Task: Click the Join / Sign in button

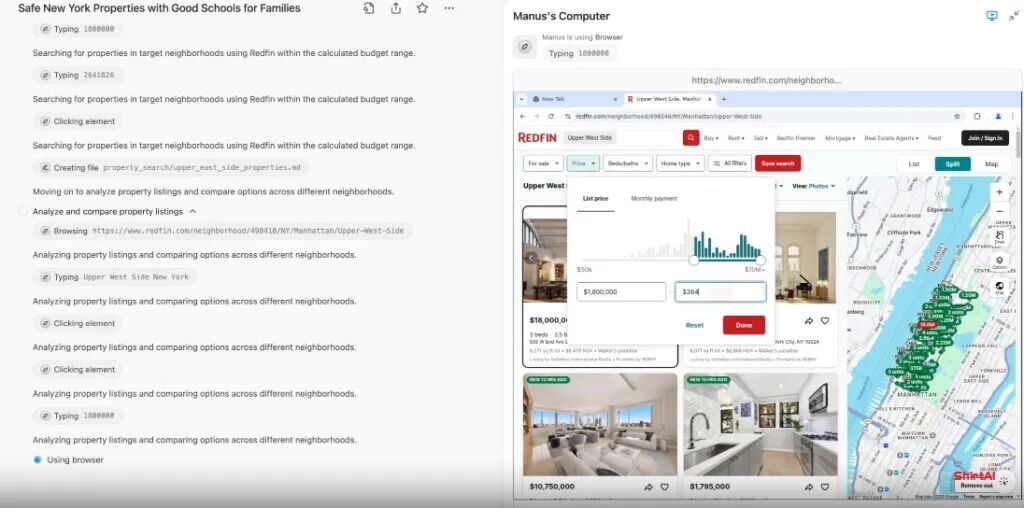Action: [x=985, y=138]
